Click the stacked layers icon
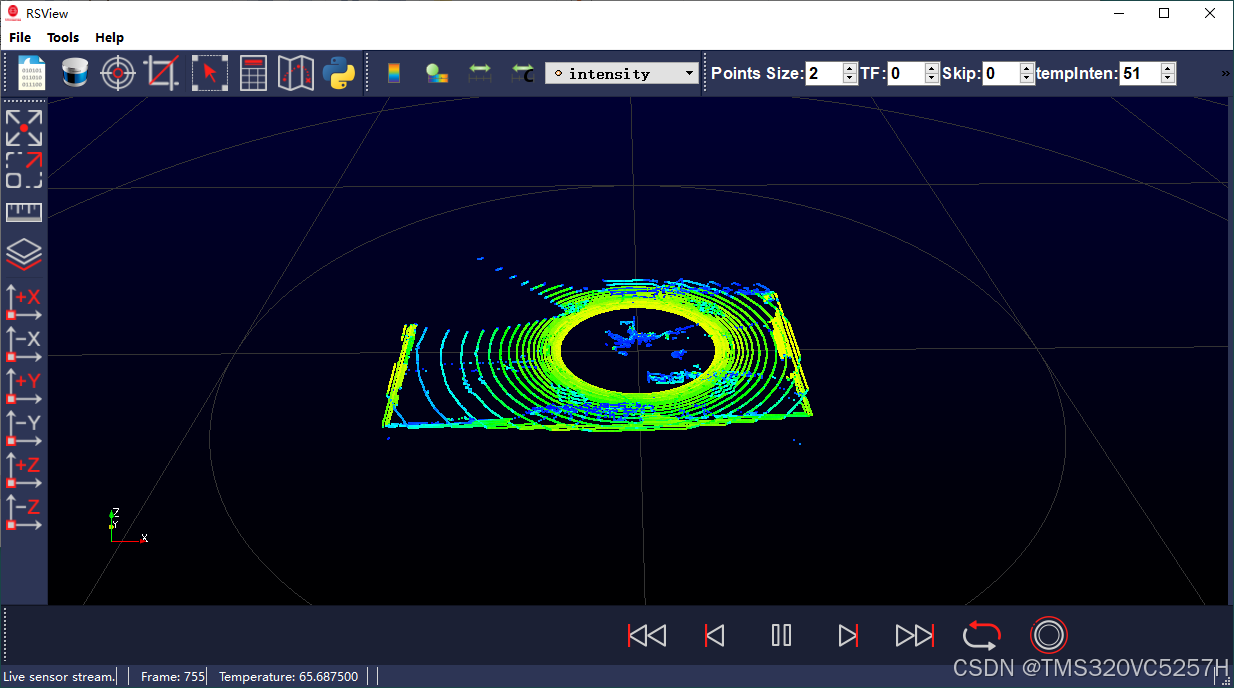Screen dimensions: 1234x688 tap(24, 254)
